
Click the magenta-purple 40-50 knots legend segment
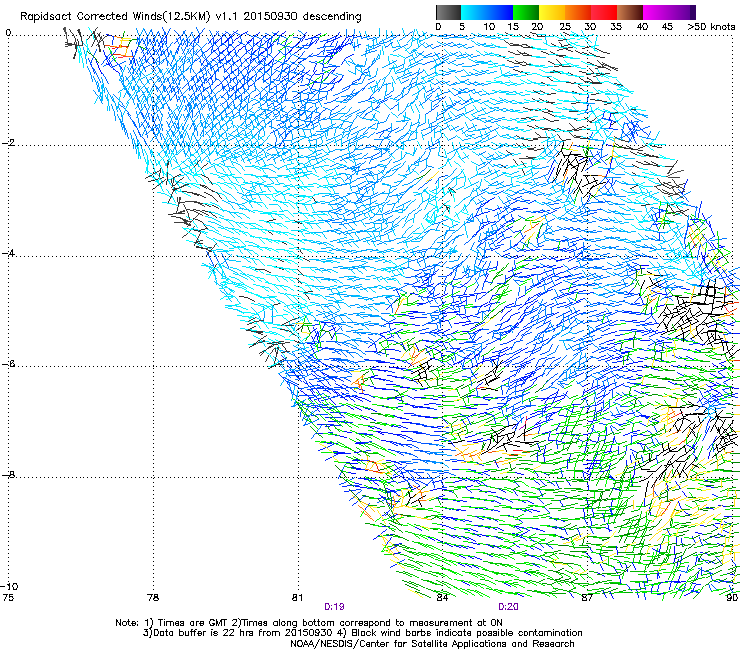pyautogui.click(x=669, y=12)
